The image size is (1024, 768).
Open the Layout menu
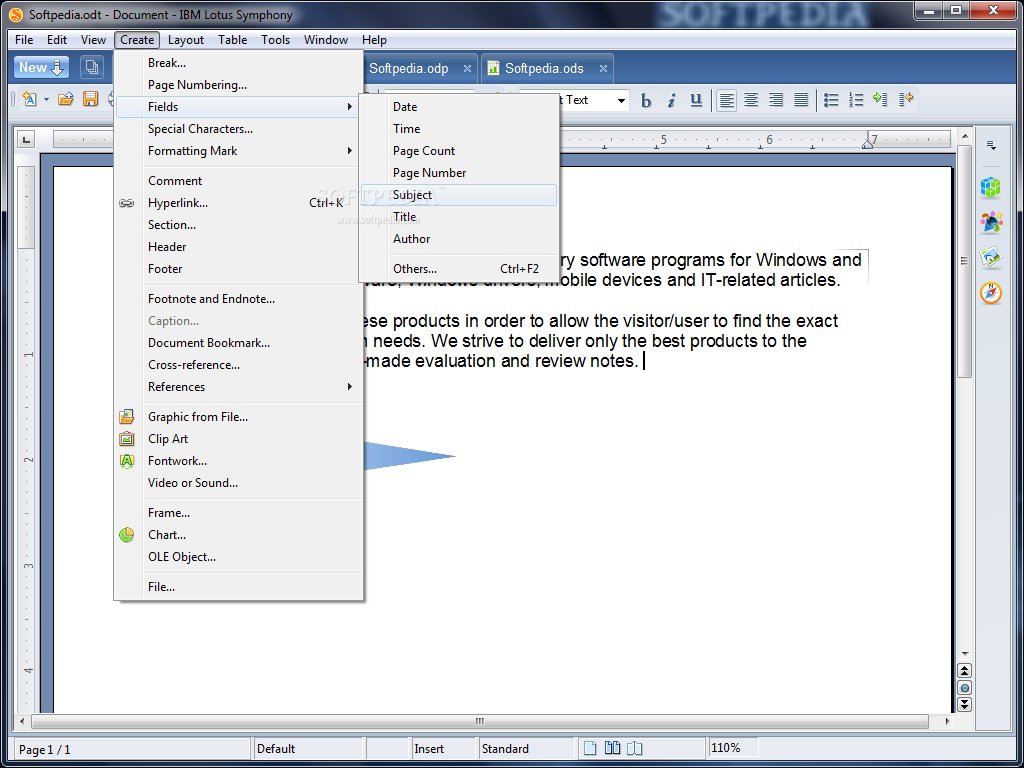point(186,40)
